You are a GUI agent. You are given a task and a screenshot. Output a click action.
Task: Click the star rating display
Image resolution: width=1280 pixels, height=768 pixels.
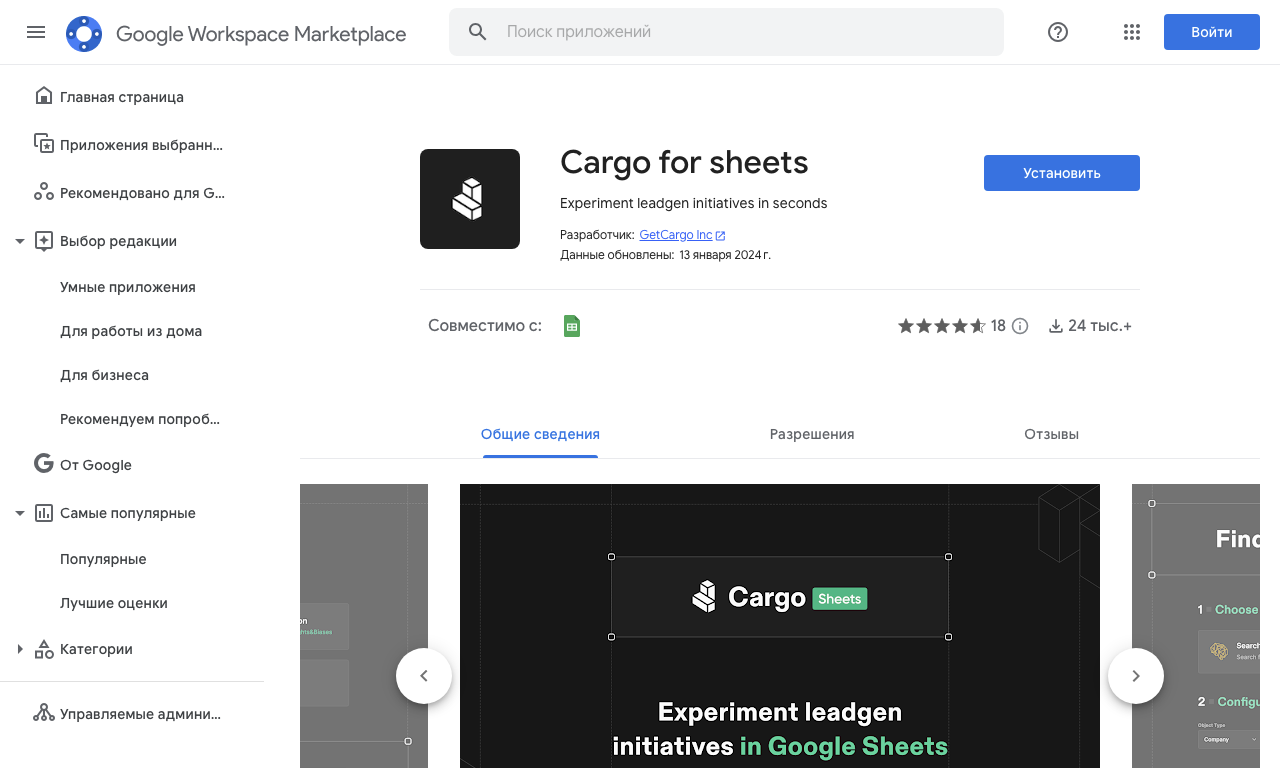[942, 326]
